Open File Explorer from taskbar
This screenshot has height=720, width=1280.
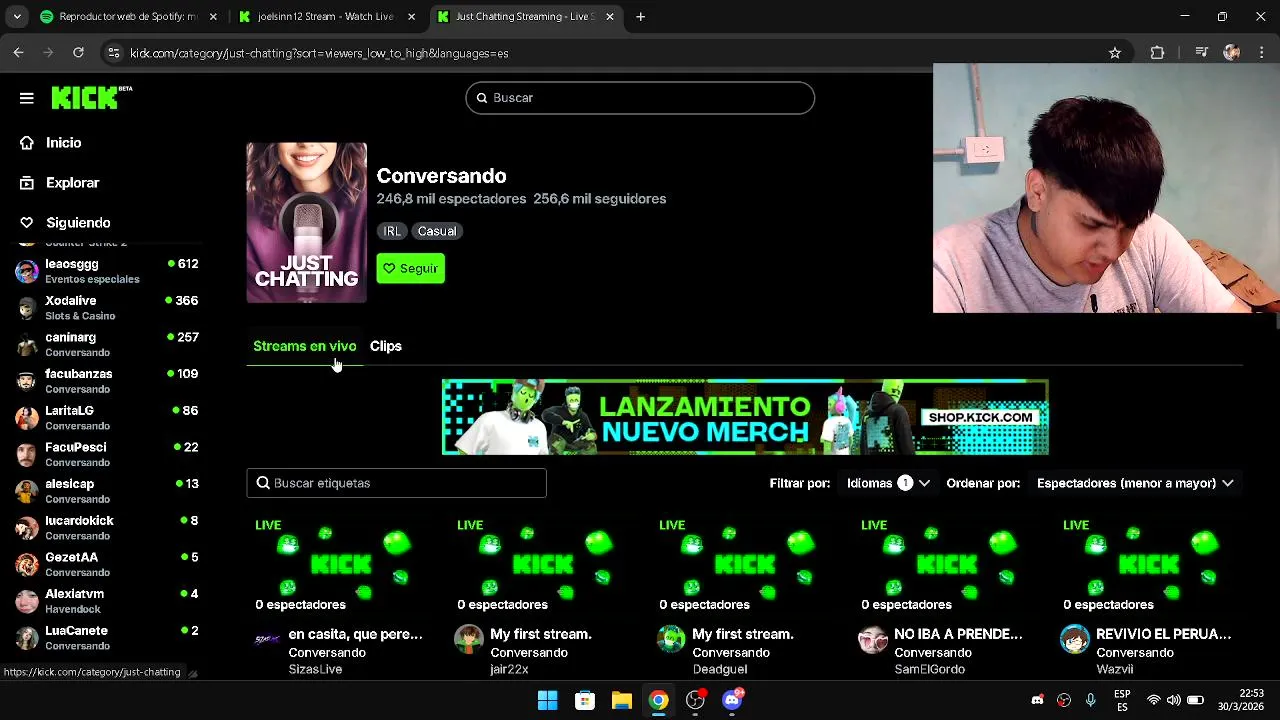point(622,700)
